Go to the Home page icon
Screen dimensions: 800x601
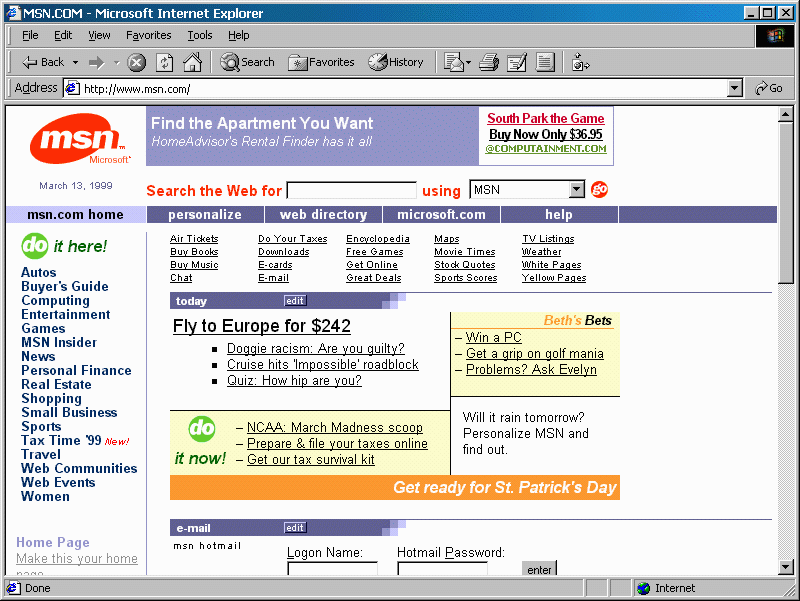pyautogui.click(x=192, y=62)
